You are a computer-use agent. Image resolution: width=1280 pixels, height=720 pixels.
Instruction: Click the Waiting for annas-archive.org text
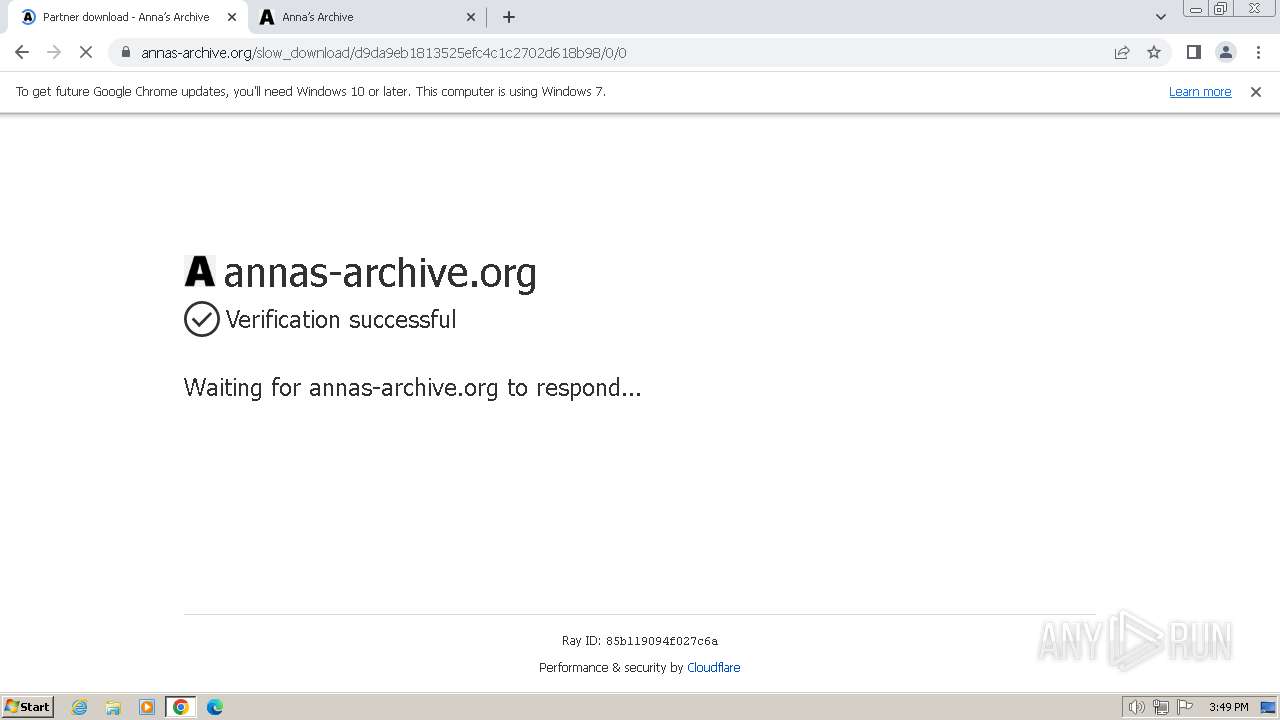pos(412,388)
